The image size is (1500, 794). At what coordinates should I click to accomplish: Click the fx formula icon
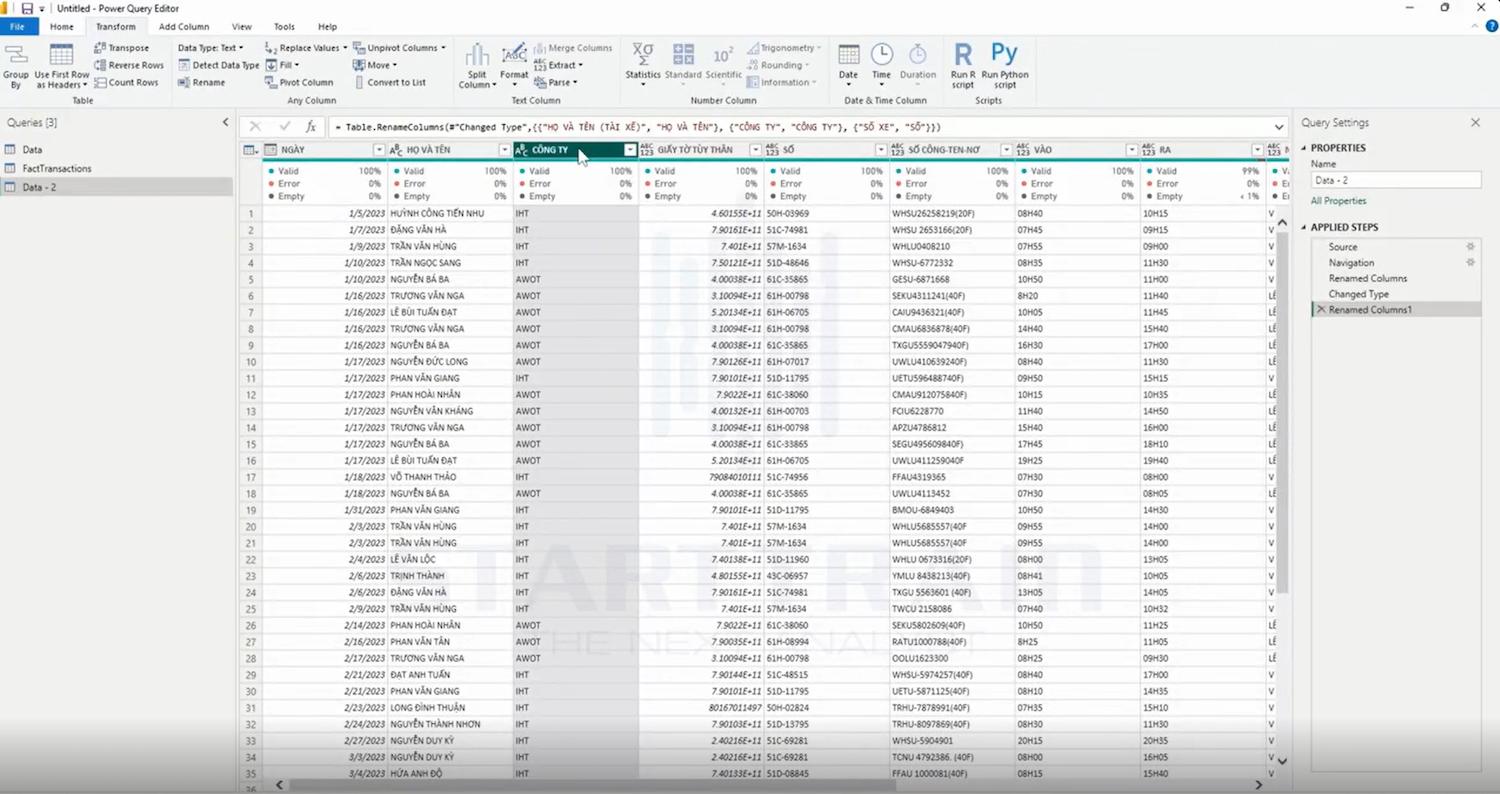point(311,127)
